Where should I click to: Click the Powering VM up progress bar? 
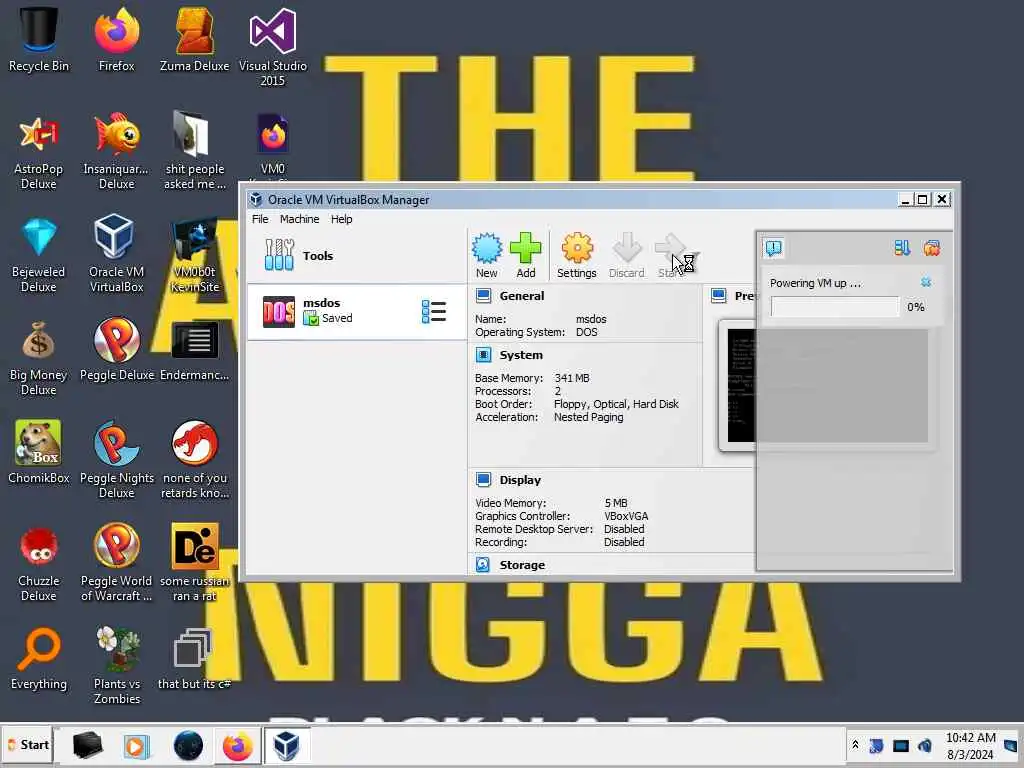[x=835, y=306]
